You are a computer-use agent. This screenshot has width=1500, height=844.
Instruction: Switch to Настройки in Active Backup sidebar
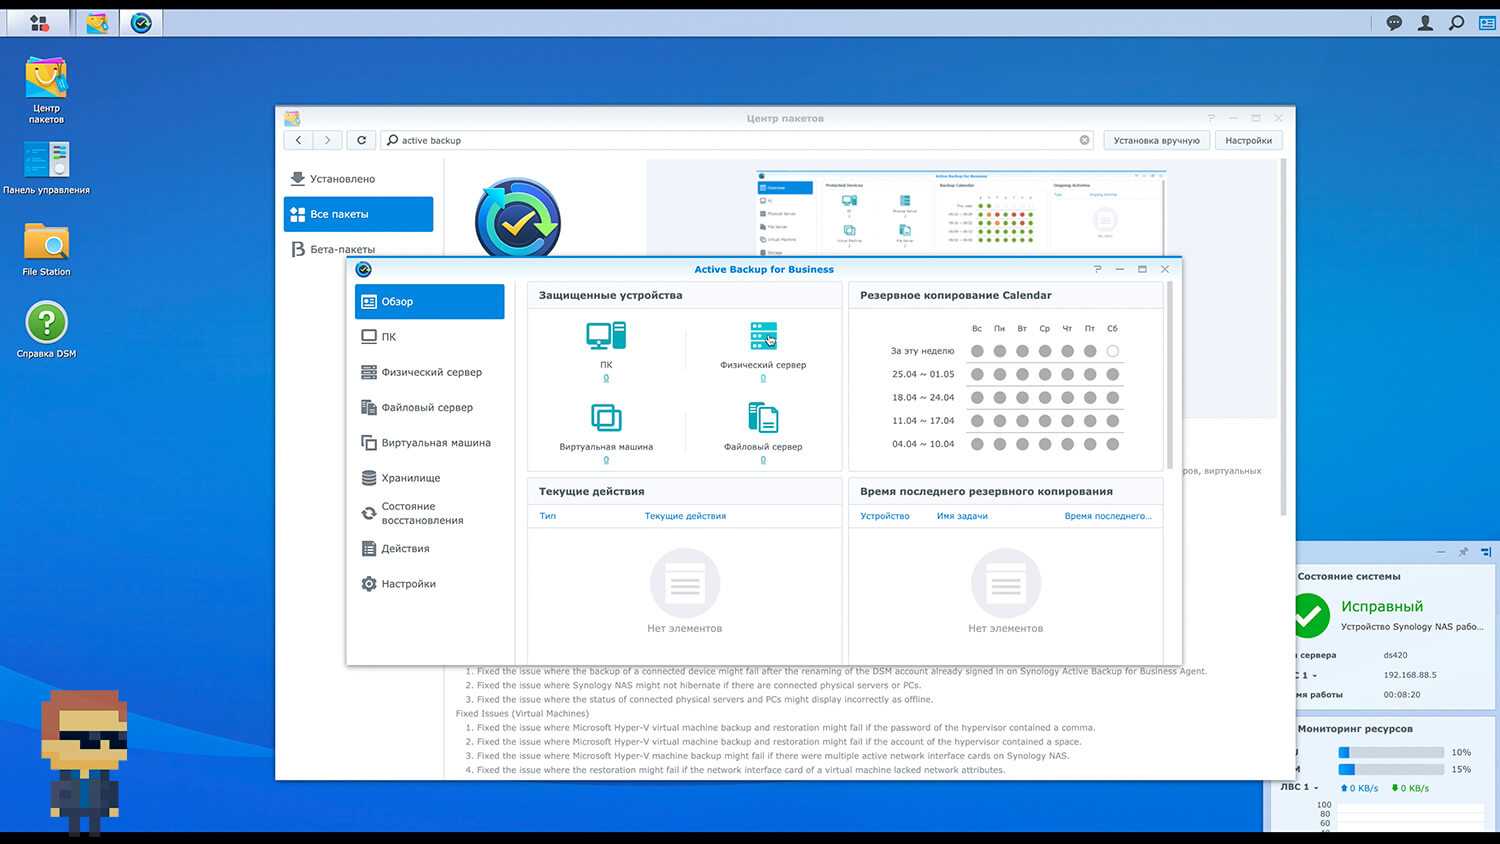(x=408, y=584)
